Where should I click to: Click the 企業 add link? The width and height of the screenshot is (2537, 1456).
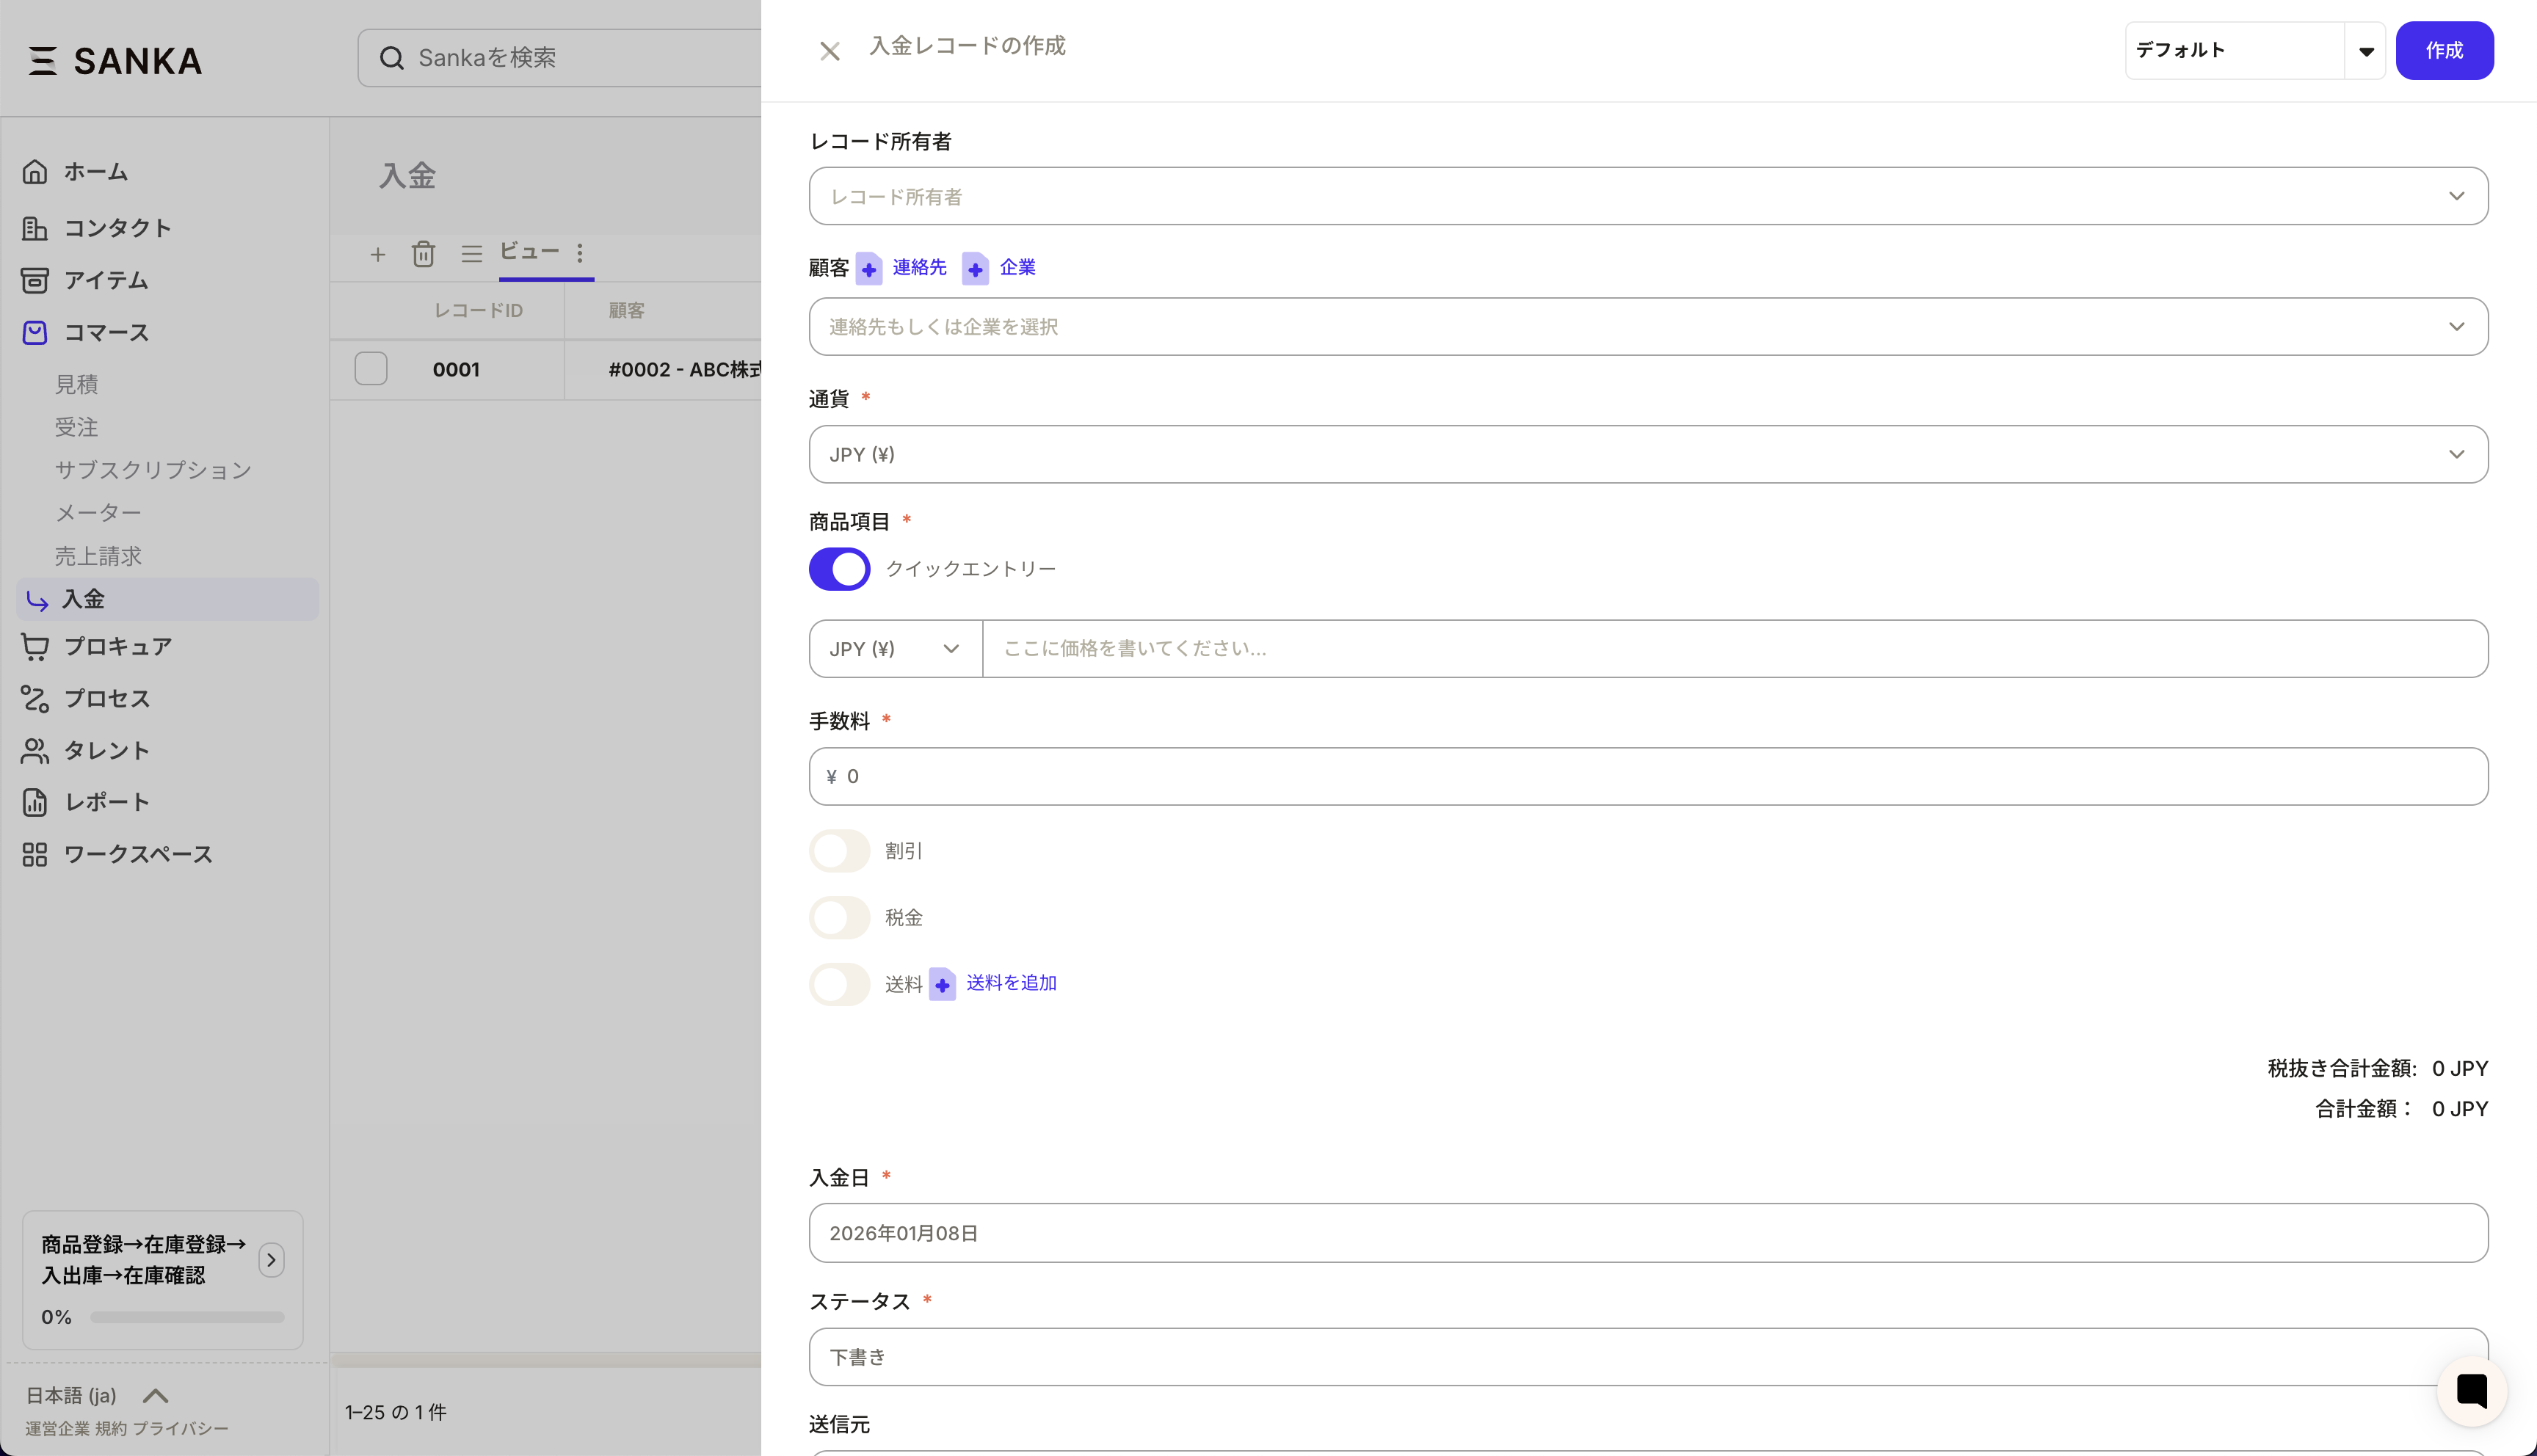[x=1016, y=267]
